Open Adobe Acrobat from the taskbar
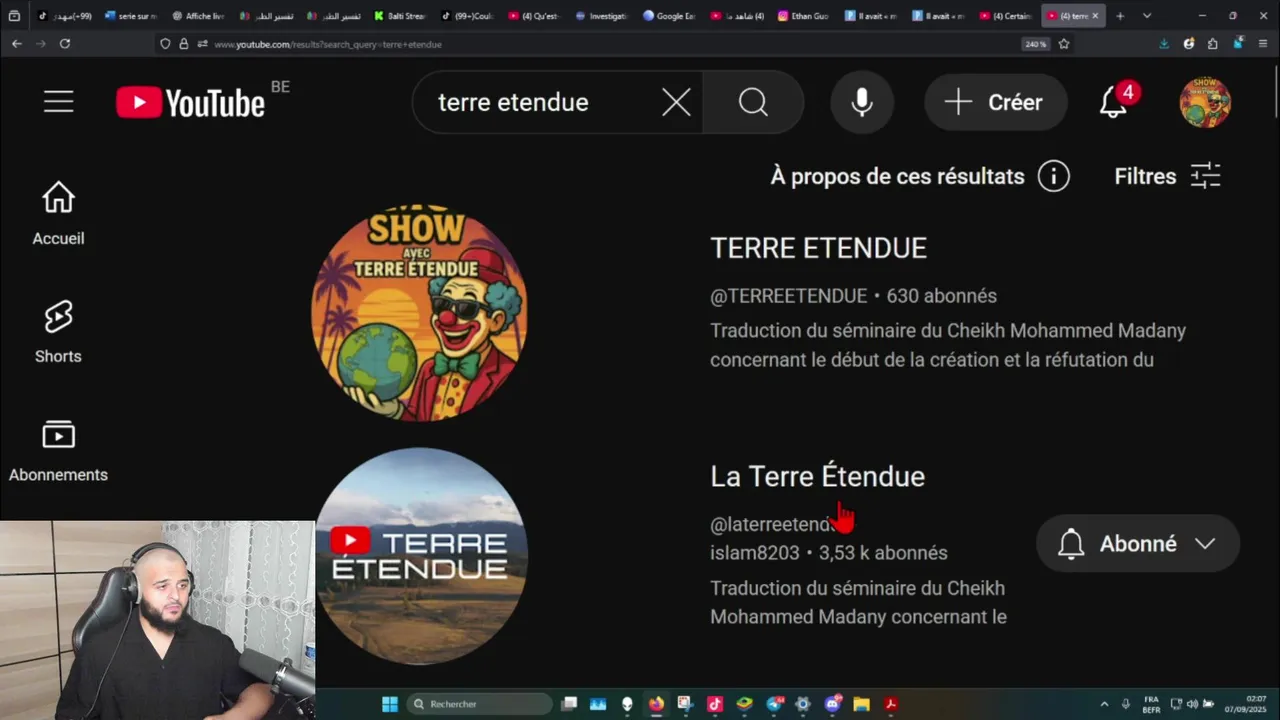1280x720 pixels. tap(890, 704)
